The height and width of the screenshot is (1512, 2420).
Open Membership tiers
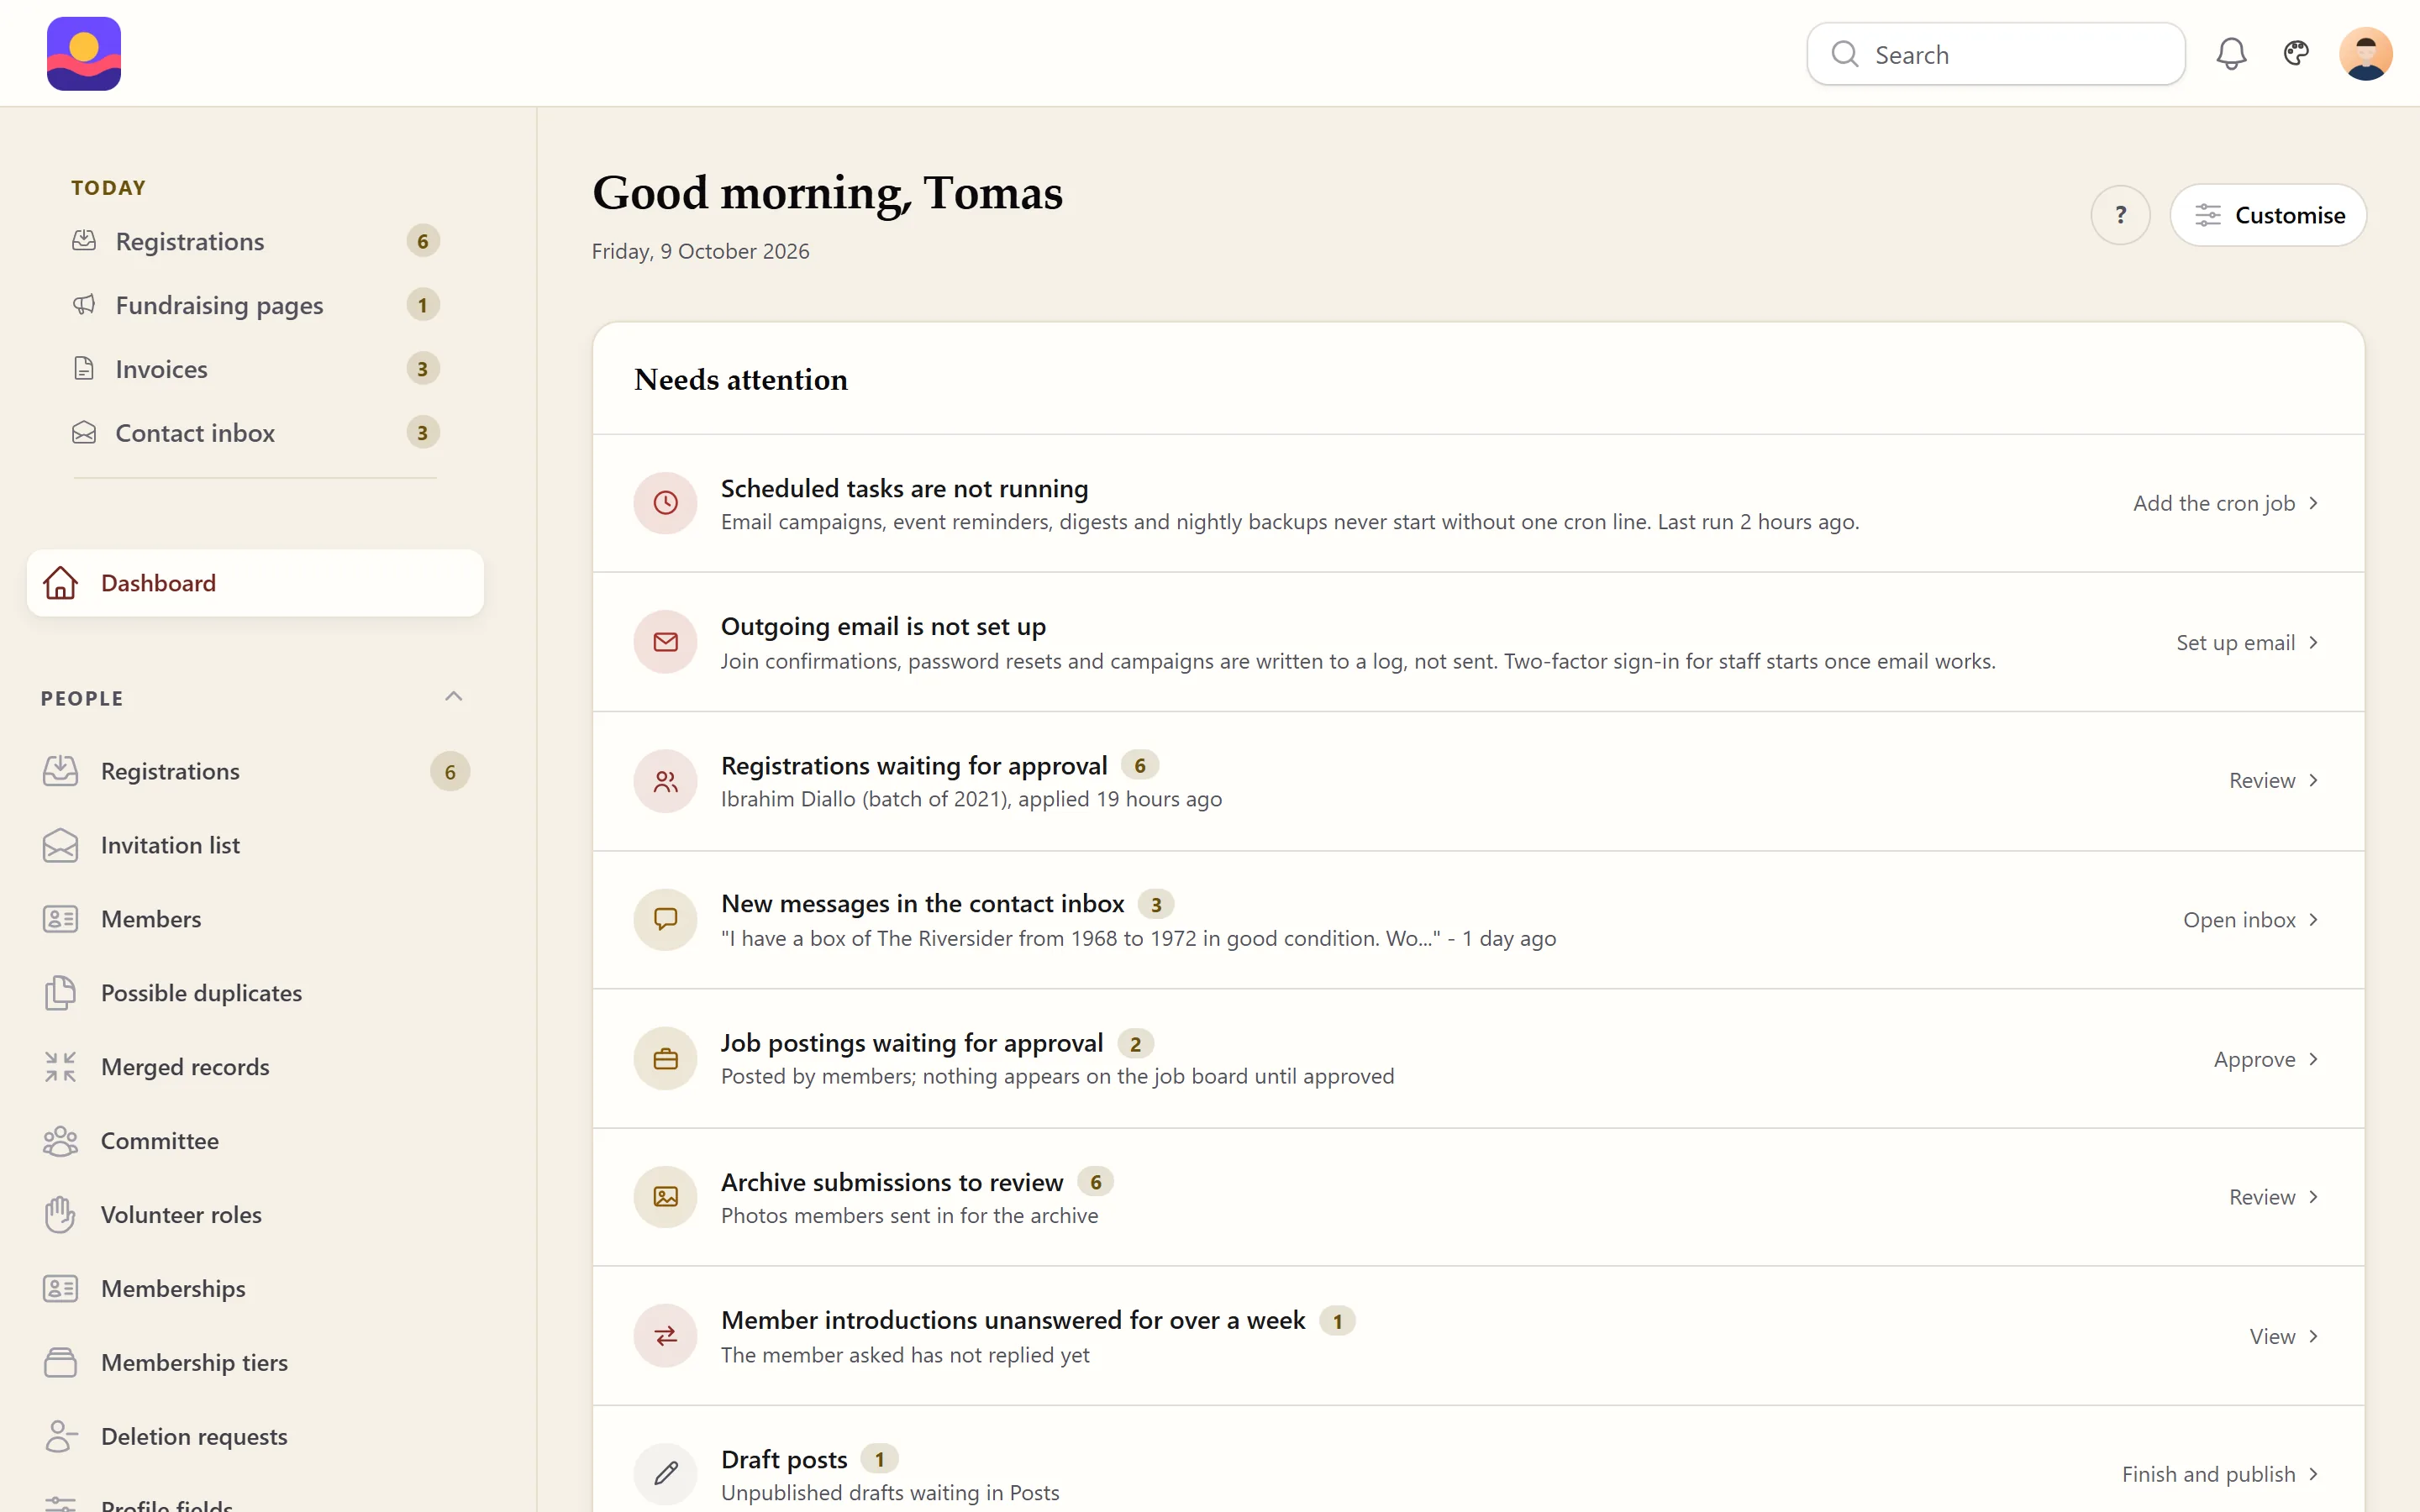pyautogui.click(x=256, y=1363)
